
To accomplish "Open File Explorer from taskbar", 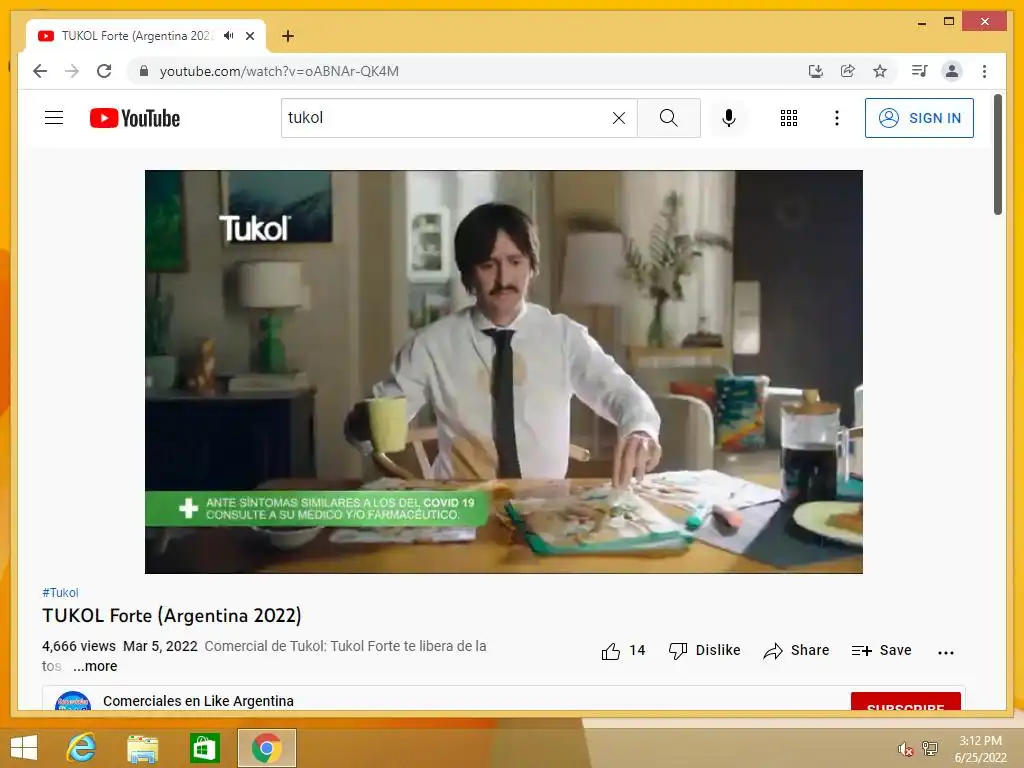I will click(142, 748).
